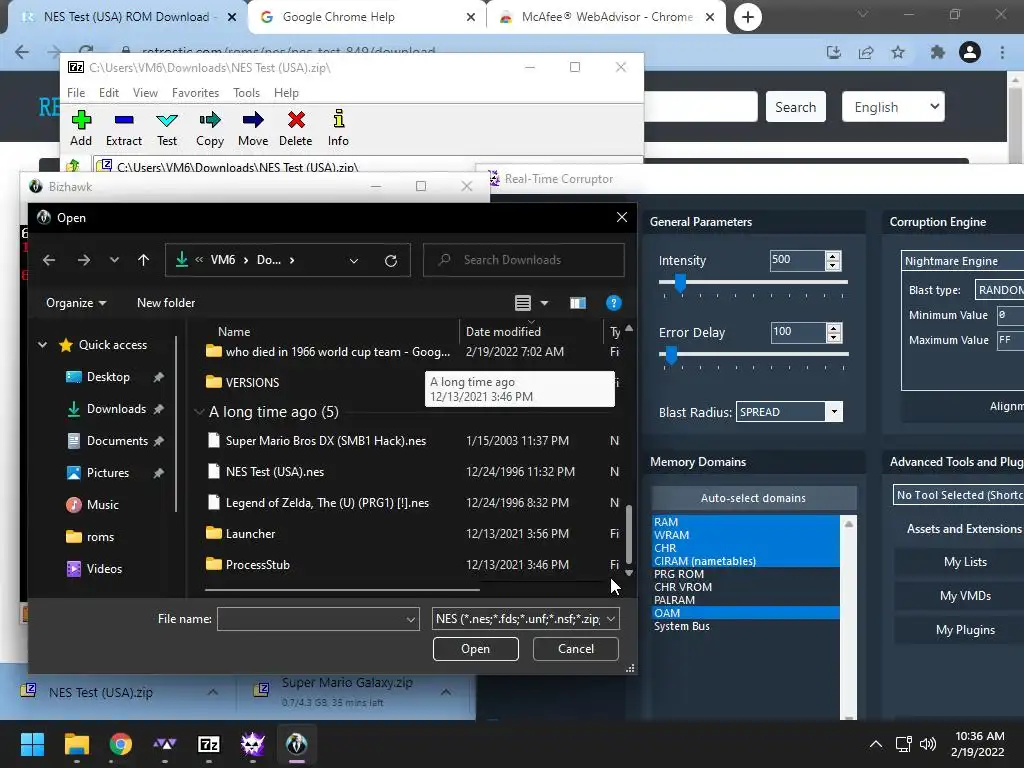Open My Lists in Corruptor
Image resolution: width=1024 pixels, height=768 pixels.
[965, 562]
